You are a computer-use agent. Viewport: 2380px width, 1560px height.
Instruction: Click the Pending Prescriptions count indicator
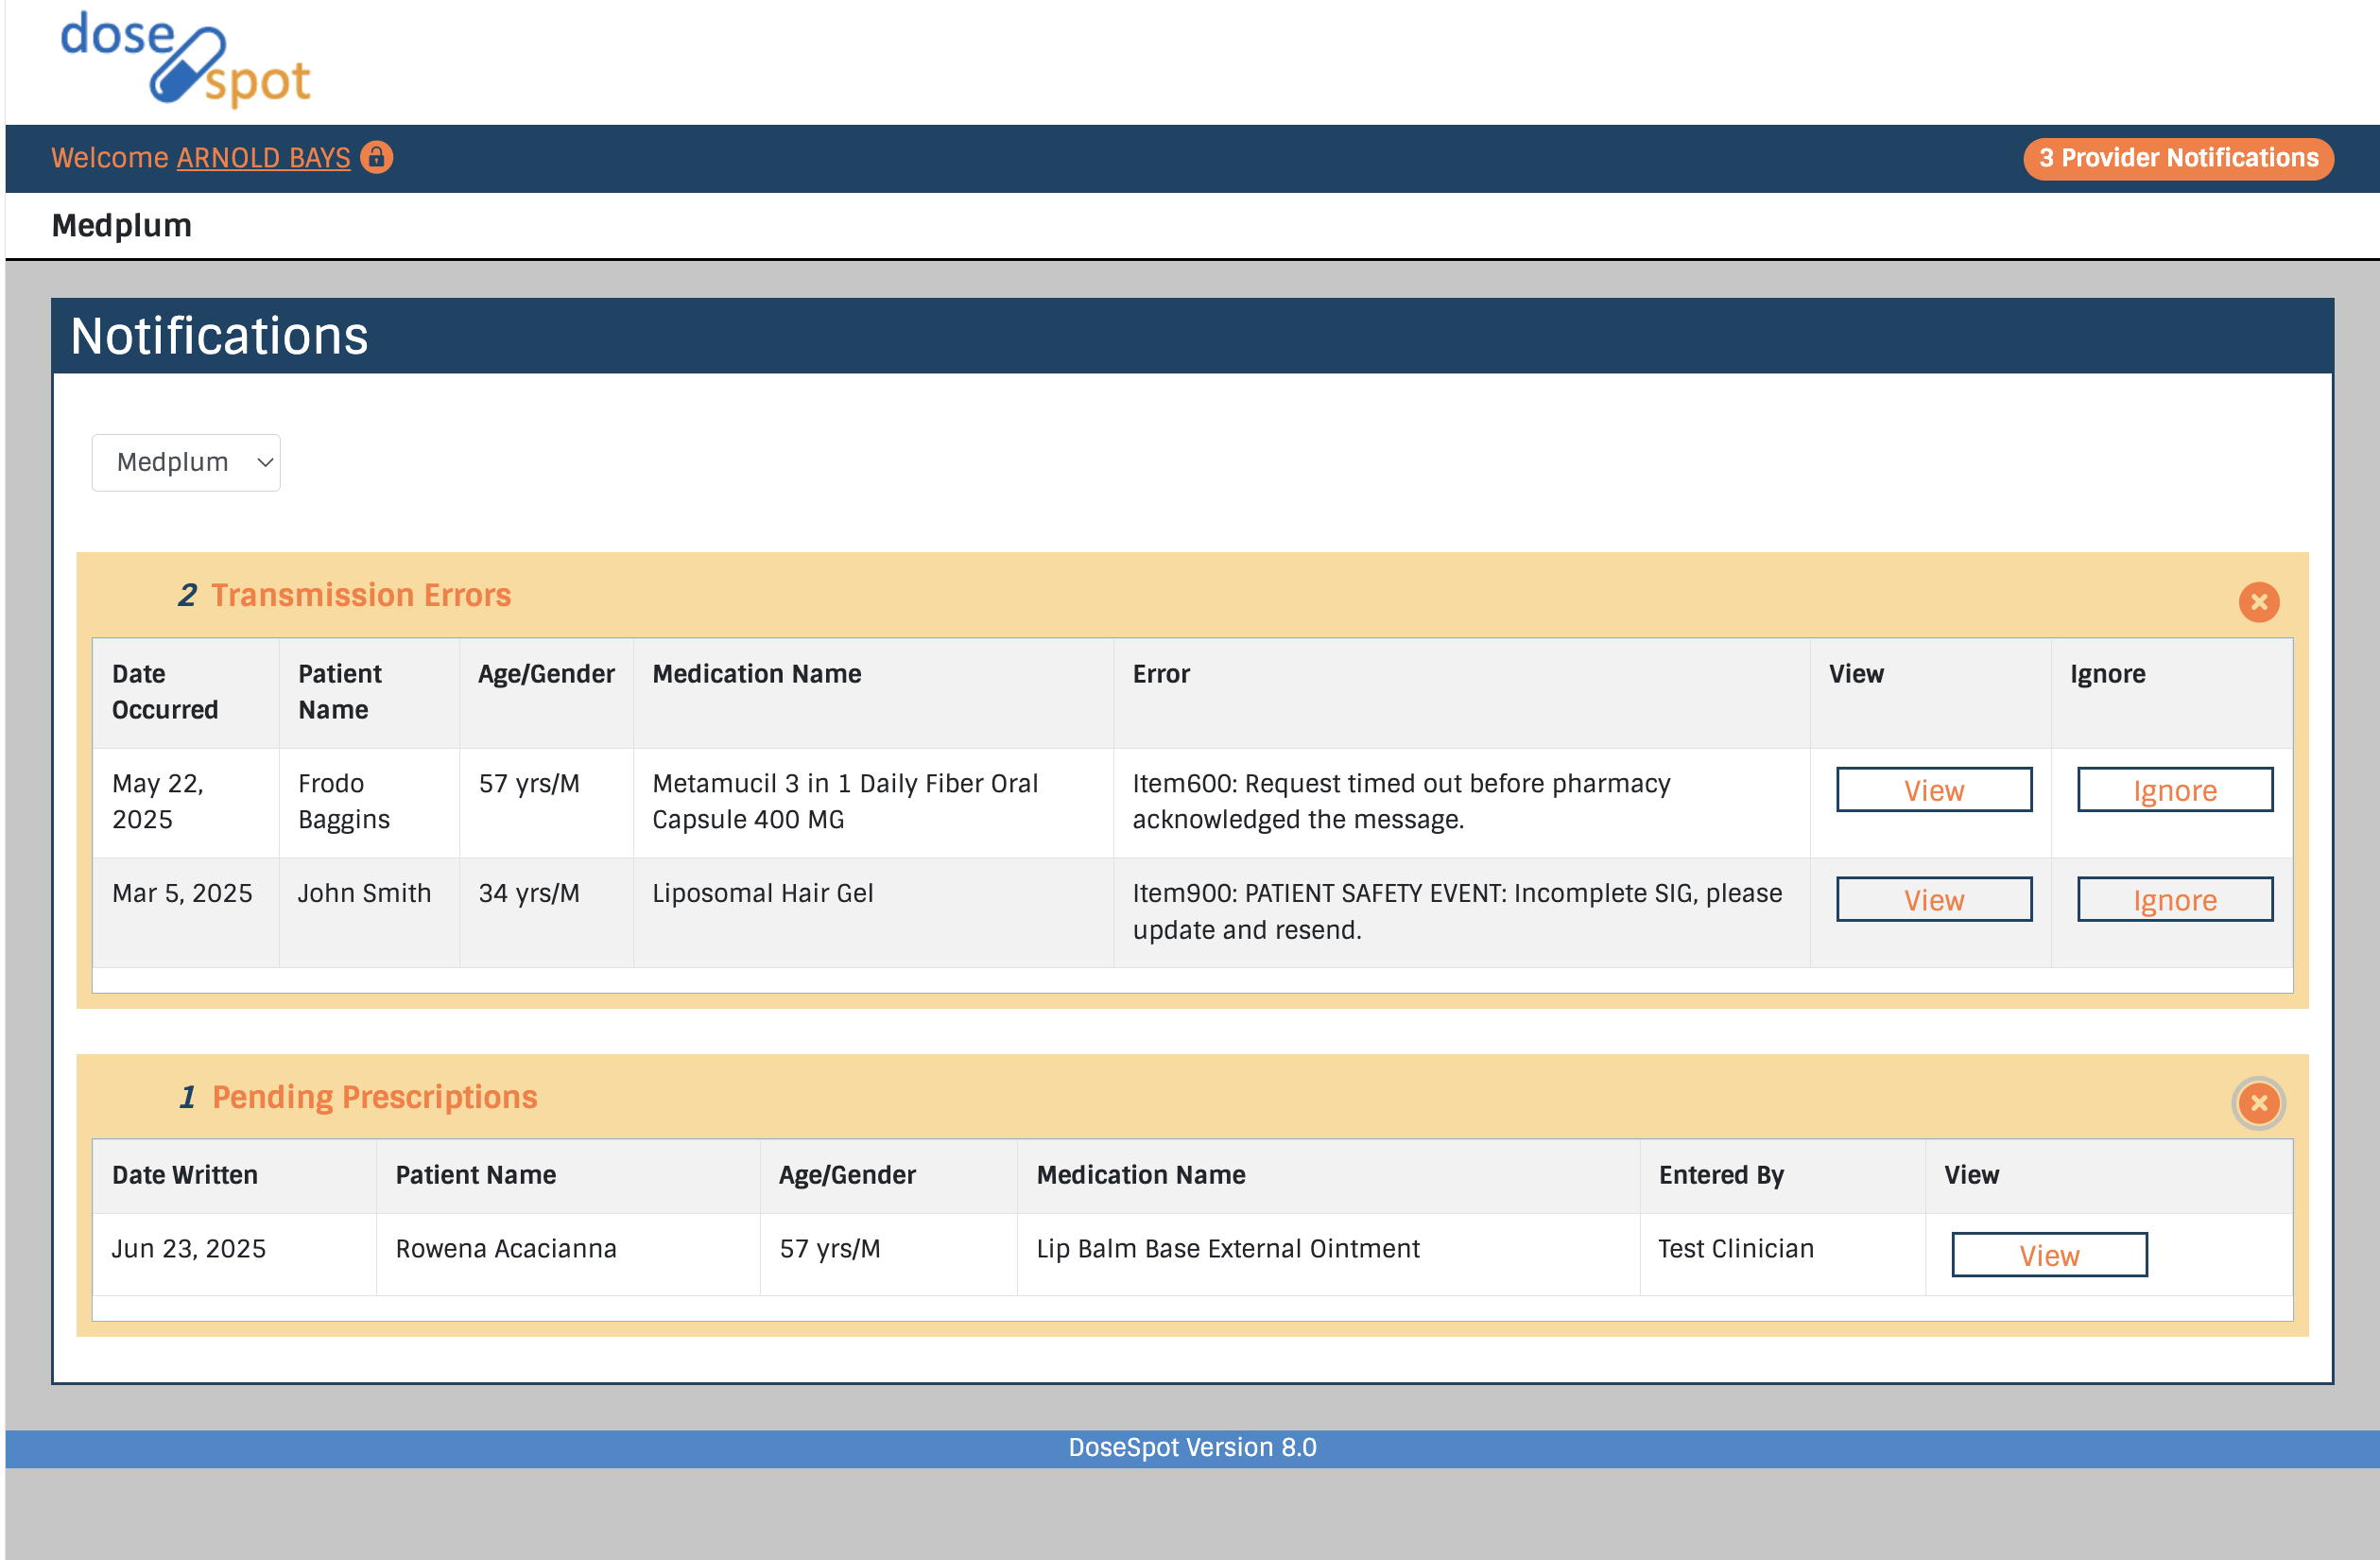(x=188, y=1097)
